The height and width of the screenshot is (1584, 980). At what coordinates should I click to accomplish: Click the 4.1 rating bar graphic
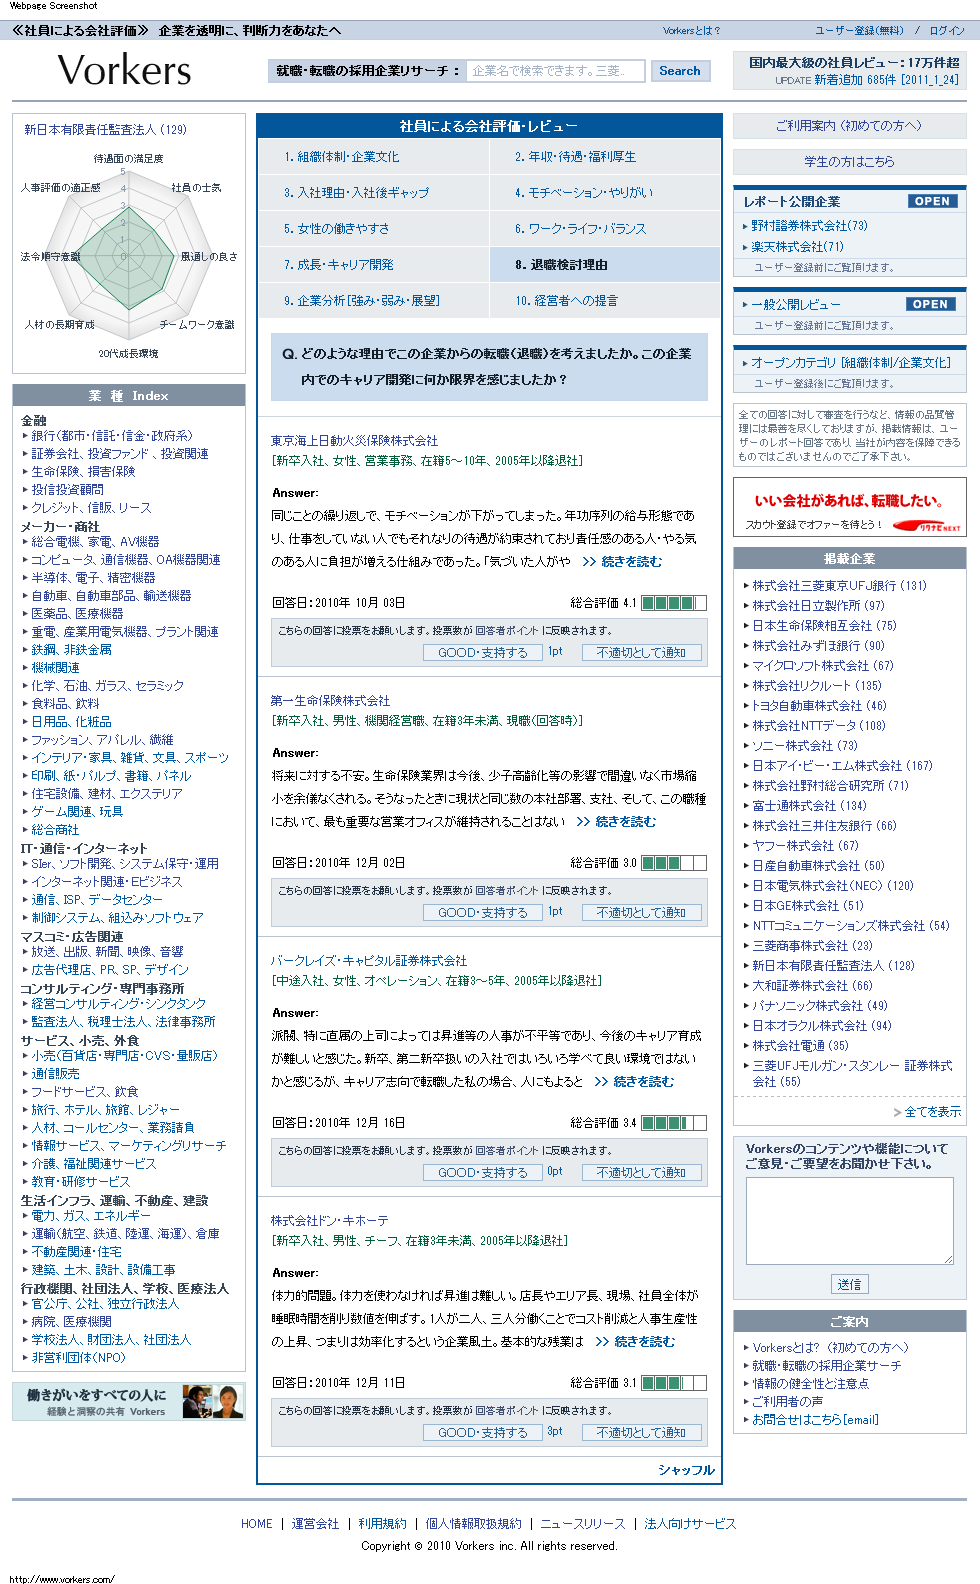pyautogui.click(x=674, y=603)
